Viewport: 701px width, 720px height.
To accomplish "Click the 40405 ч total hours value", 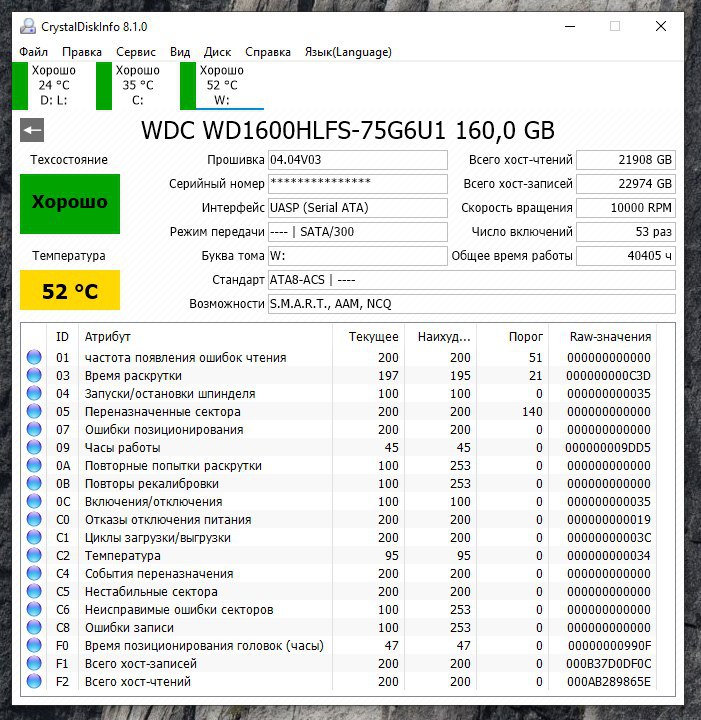I will (x=626, y=256).
